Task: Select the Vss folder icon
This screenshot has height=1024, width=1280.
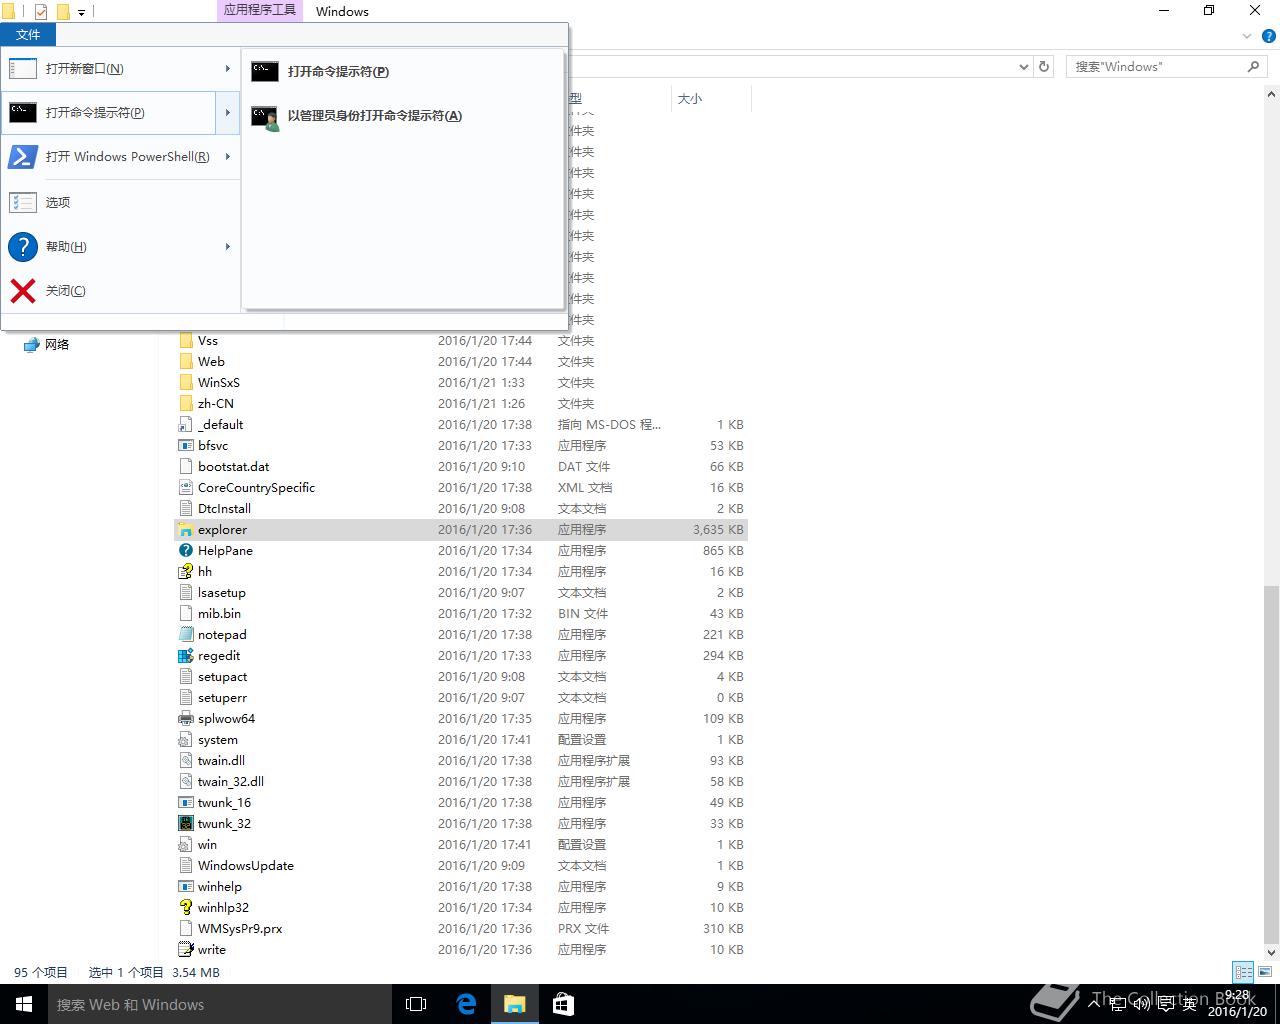Action: point(185,341)
